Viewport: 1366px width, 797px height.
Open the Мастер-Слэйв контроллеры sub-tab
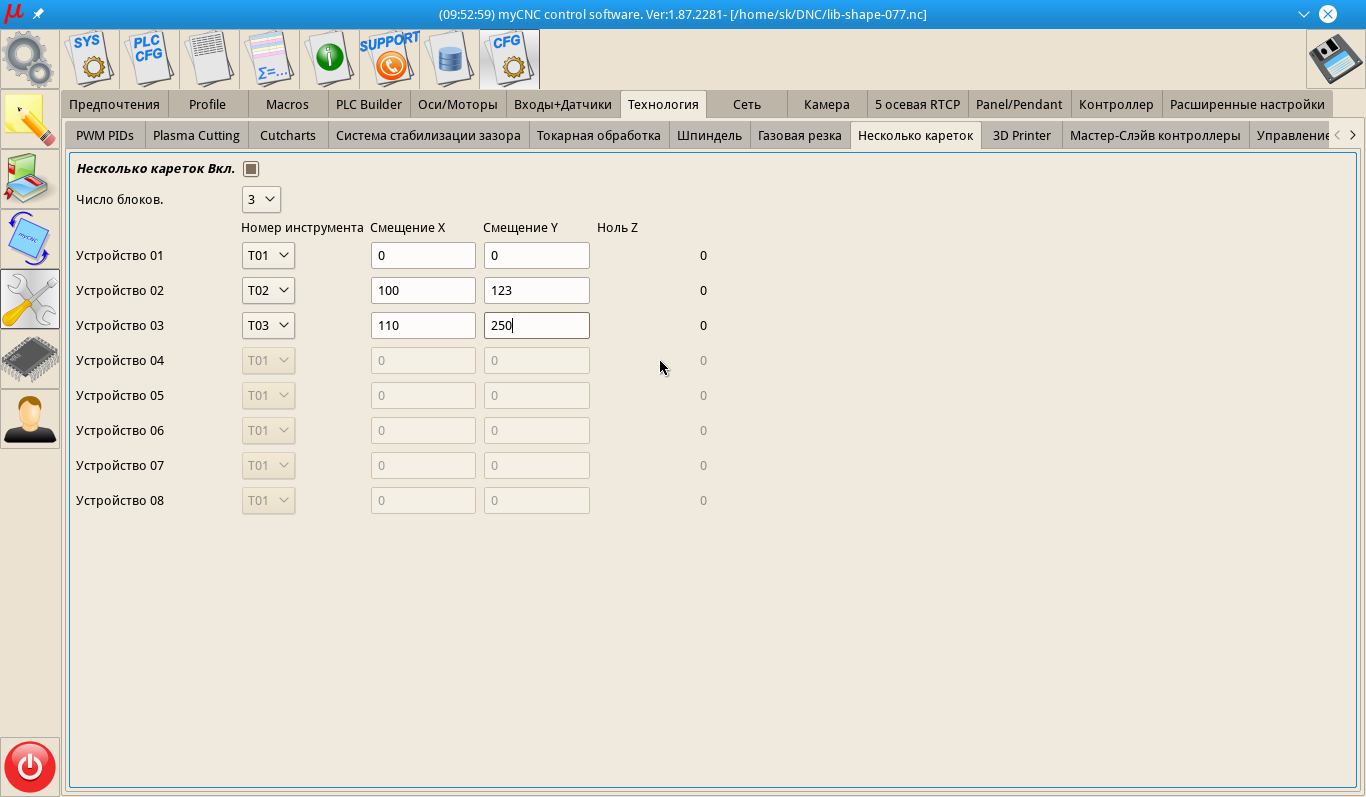coord(1155,135)
